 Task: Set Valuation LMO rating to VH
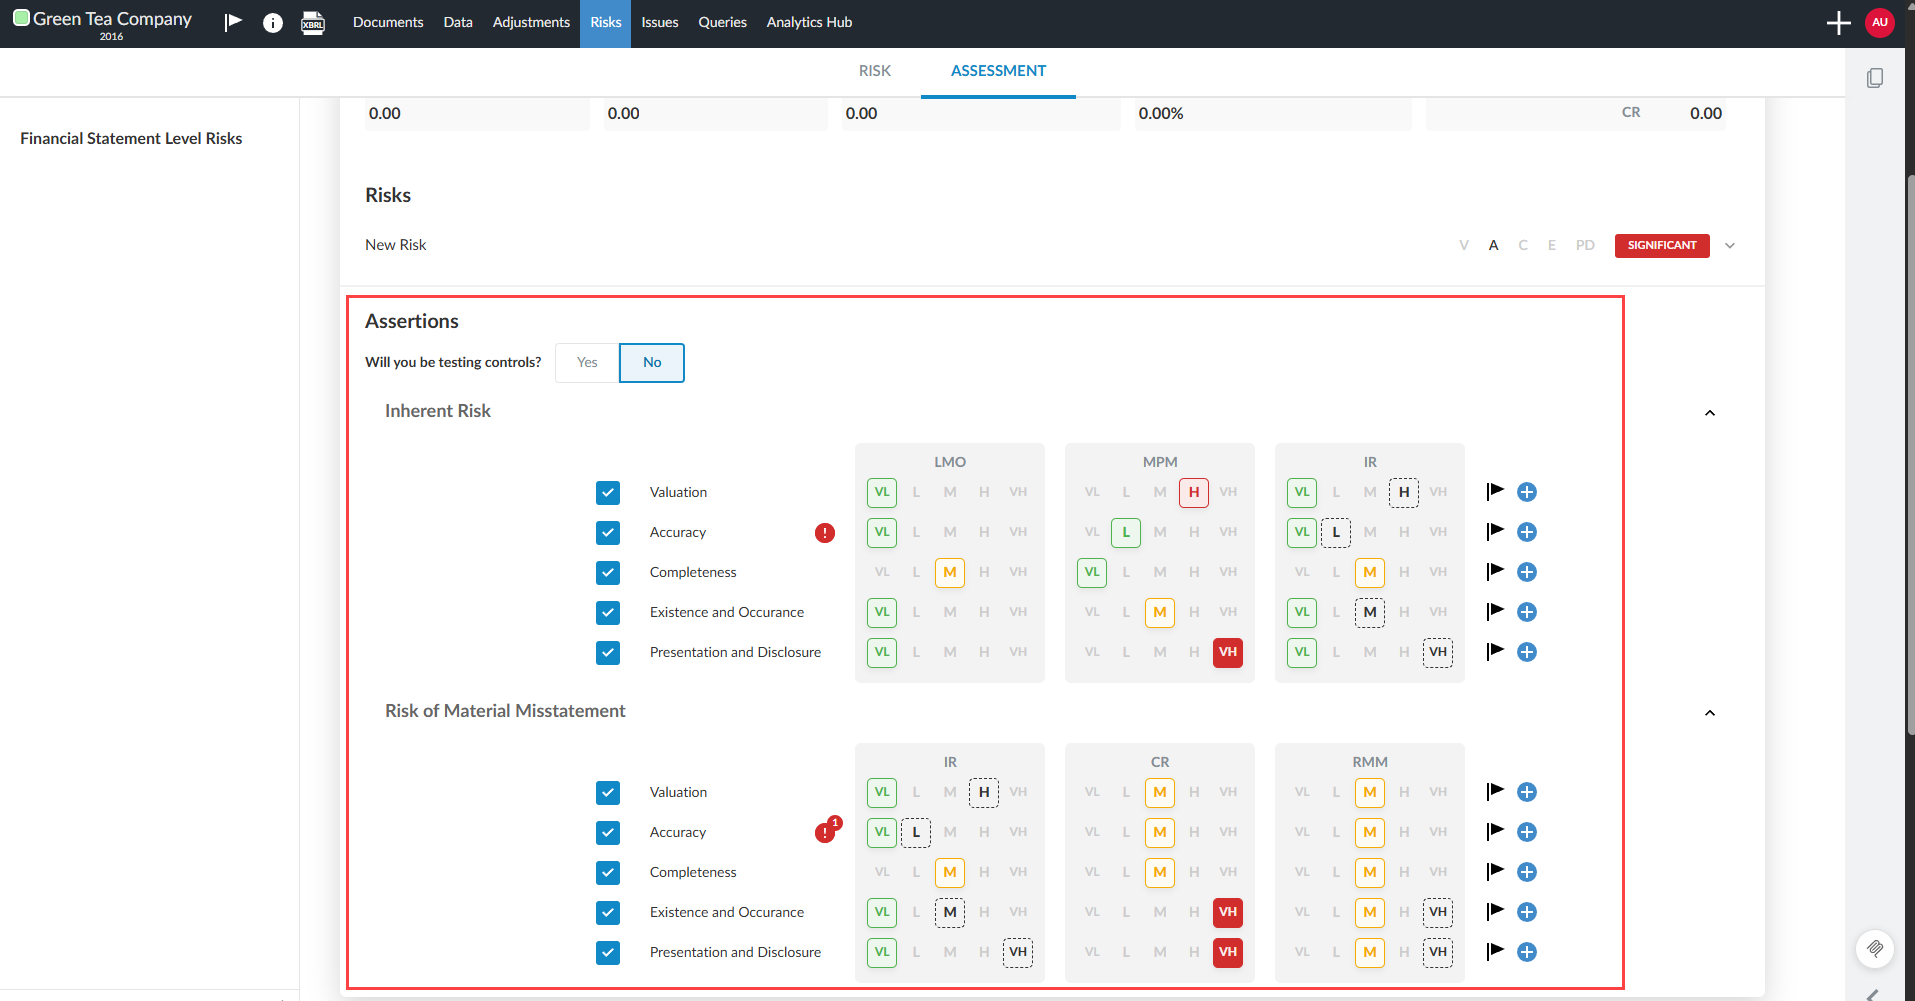pos(1018,492)
